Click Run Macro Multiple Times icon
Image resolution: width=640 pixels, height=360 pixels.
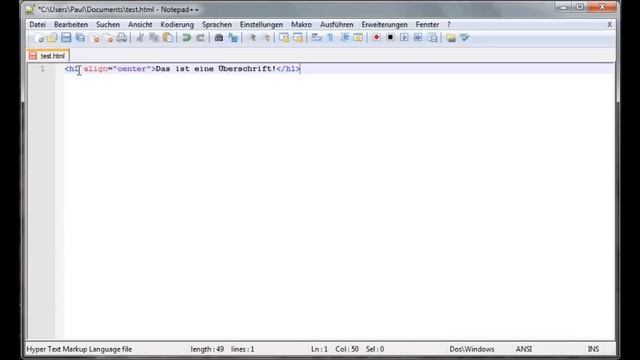point(418,38)
